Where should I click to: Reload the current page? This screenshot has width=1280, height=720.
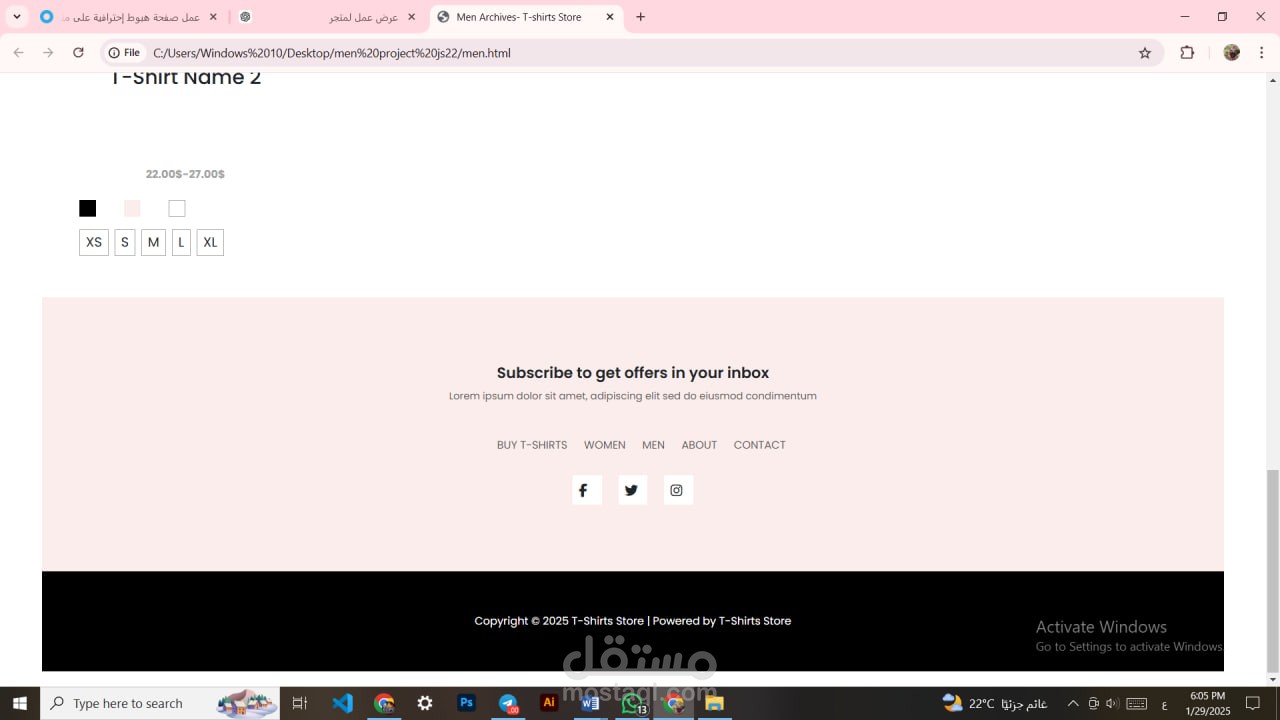coord(78,53)
